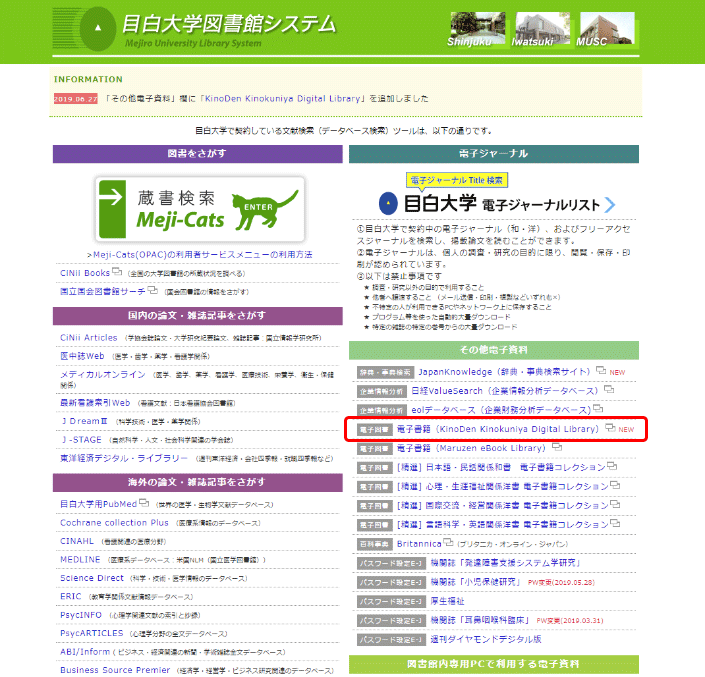Click external icon beside 言語科学・英語関係洋書 collection
Screen dimensions: 705x677
pos(615,523)
